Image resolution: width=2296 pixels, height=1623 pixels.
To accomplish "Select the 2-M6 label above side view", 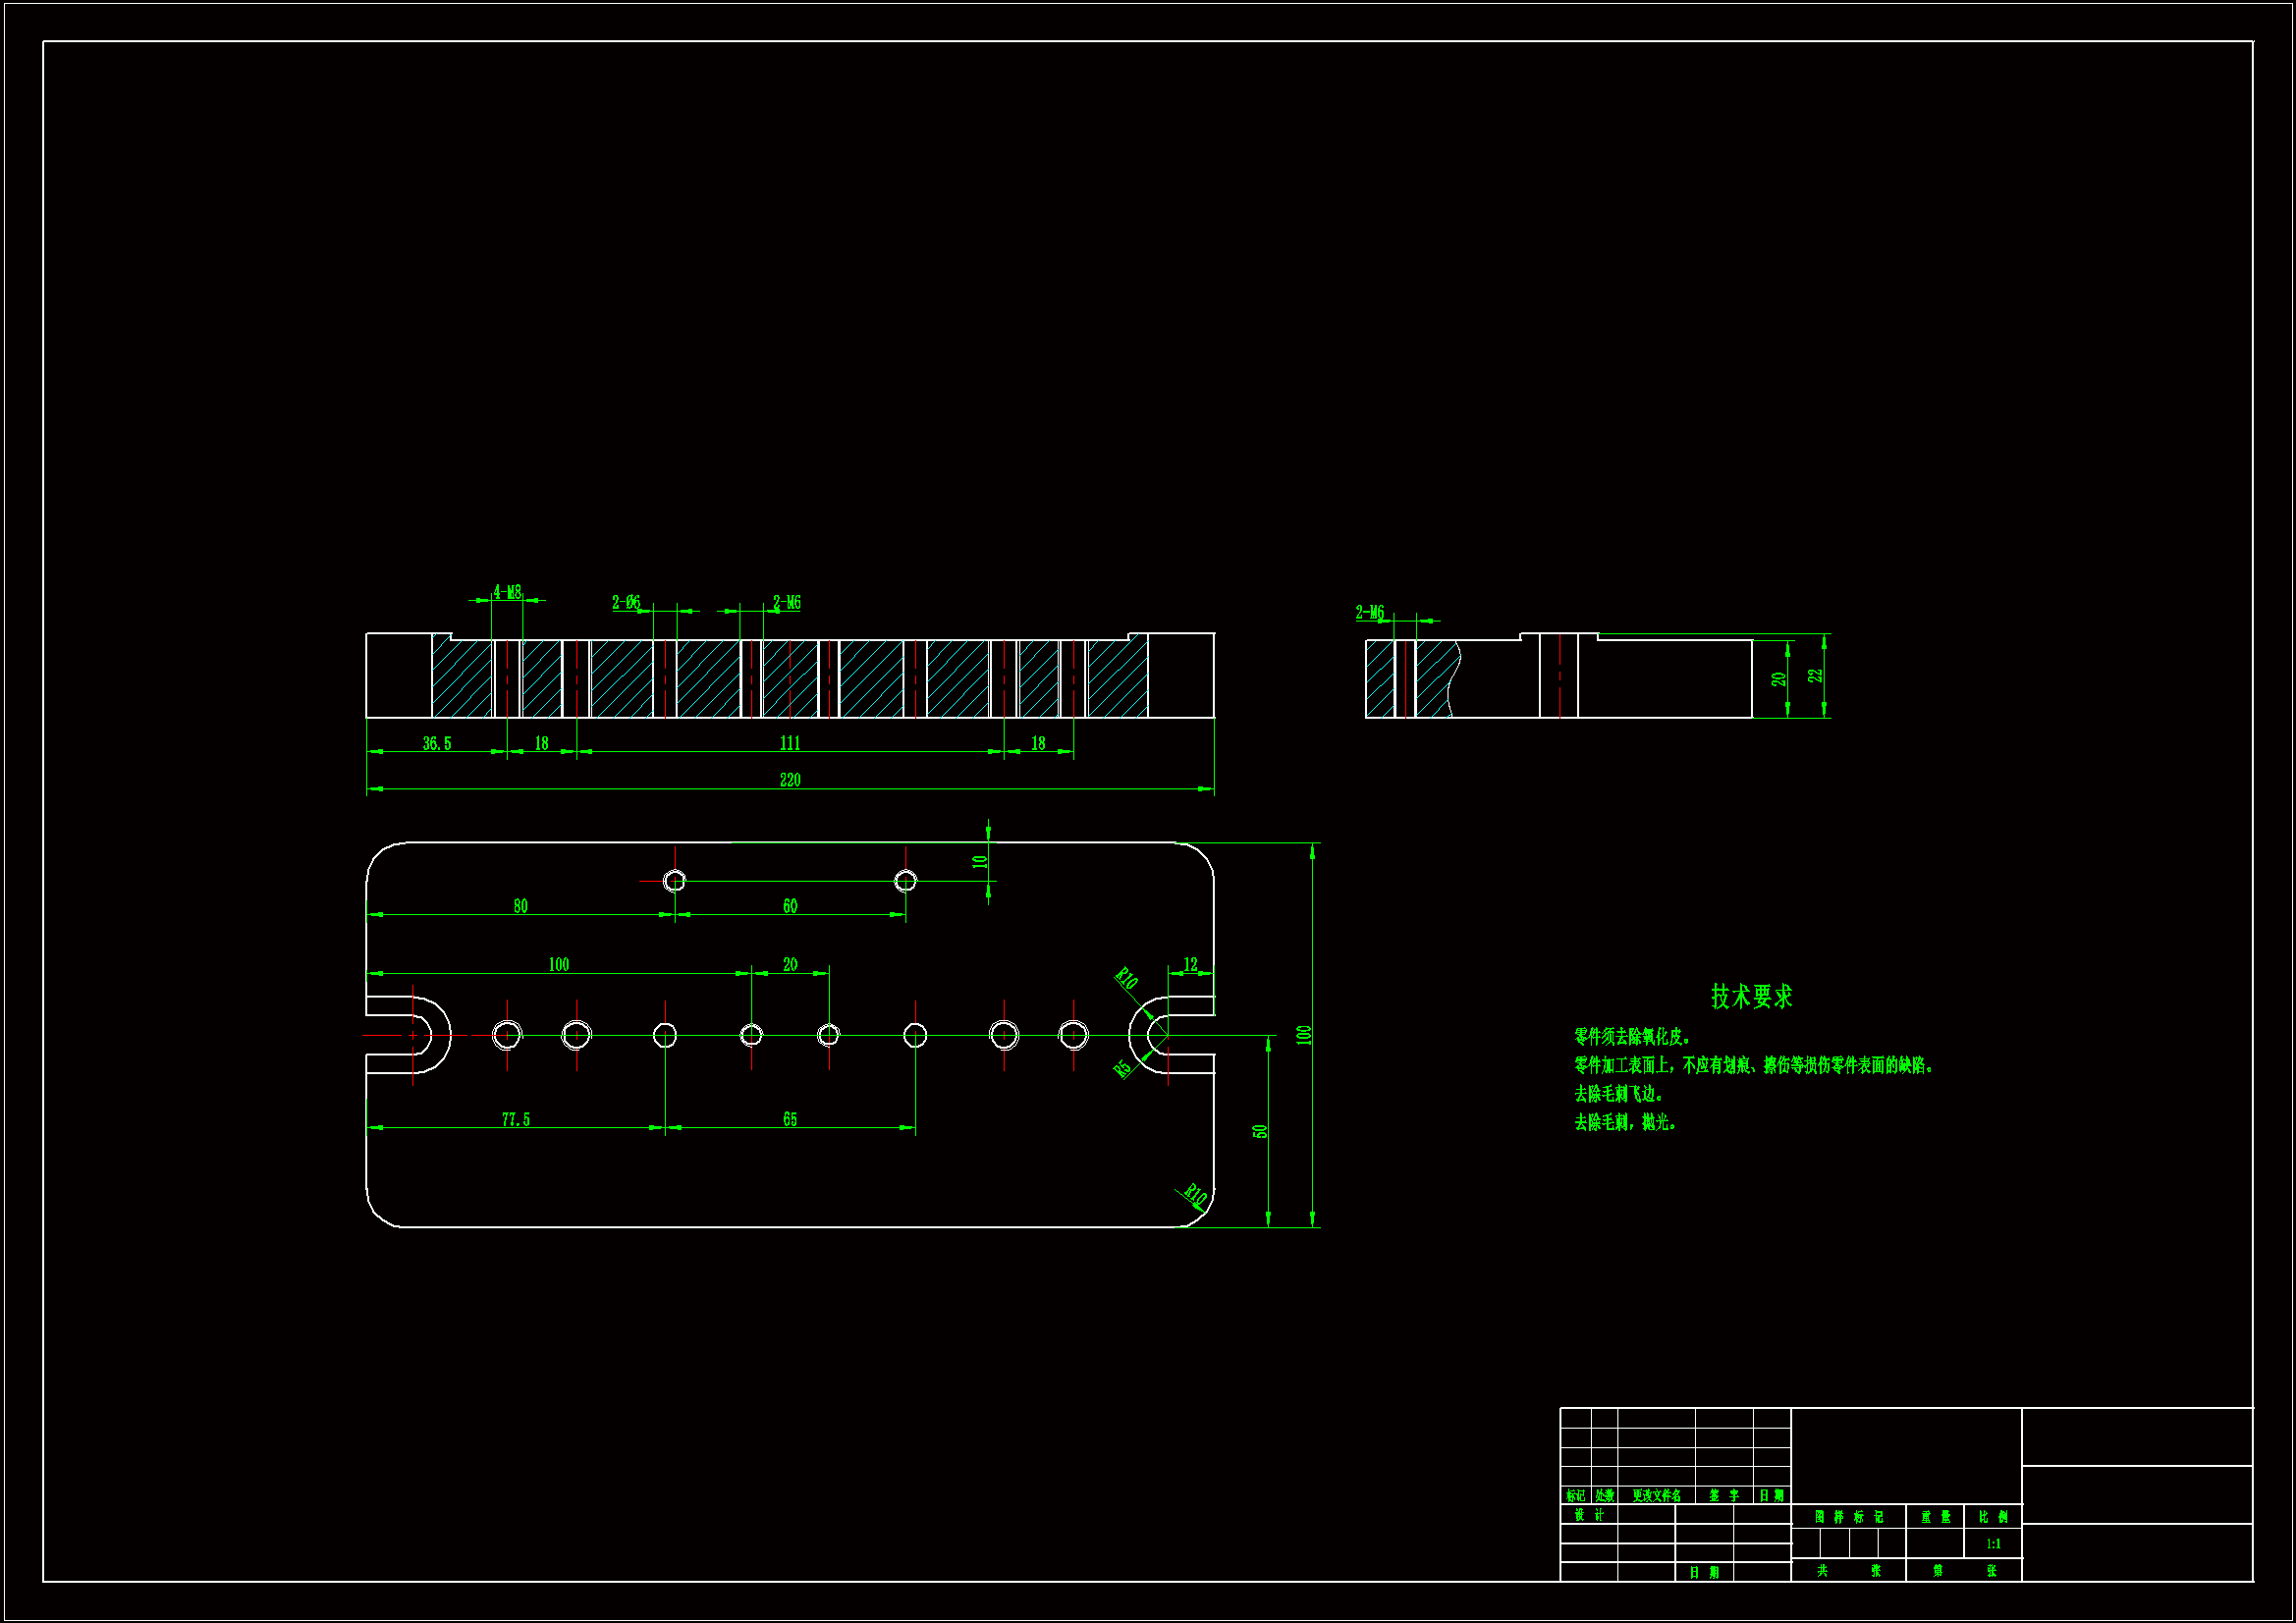I will pos(1369,612).
